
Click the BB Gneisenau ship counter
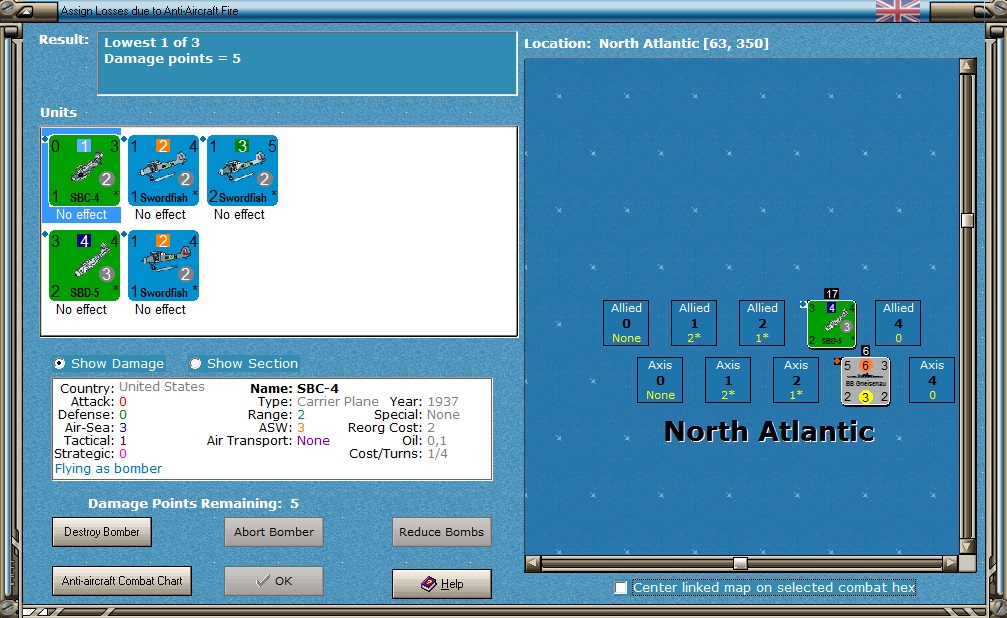click(x=865, y=381)
